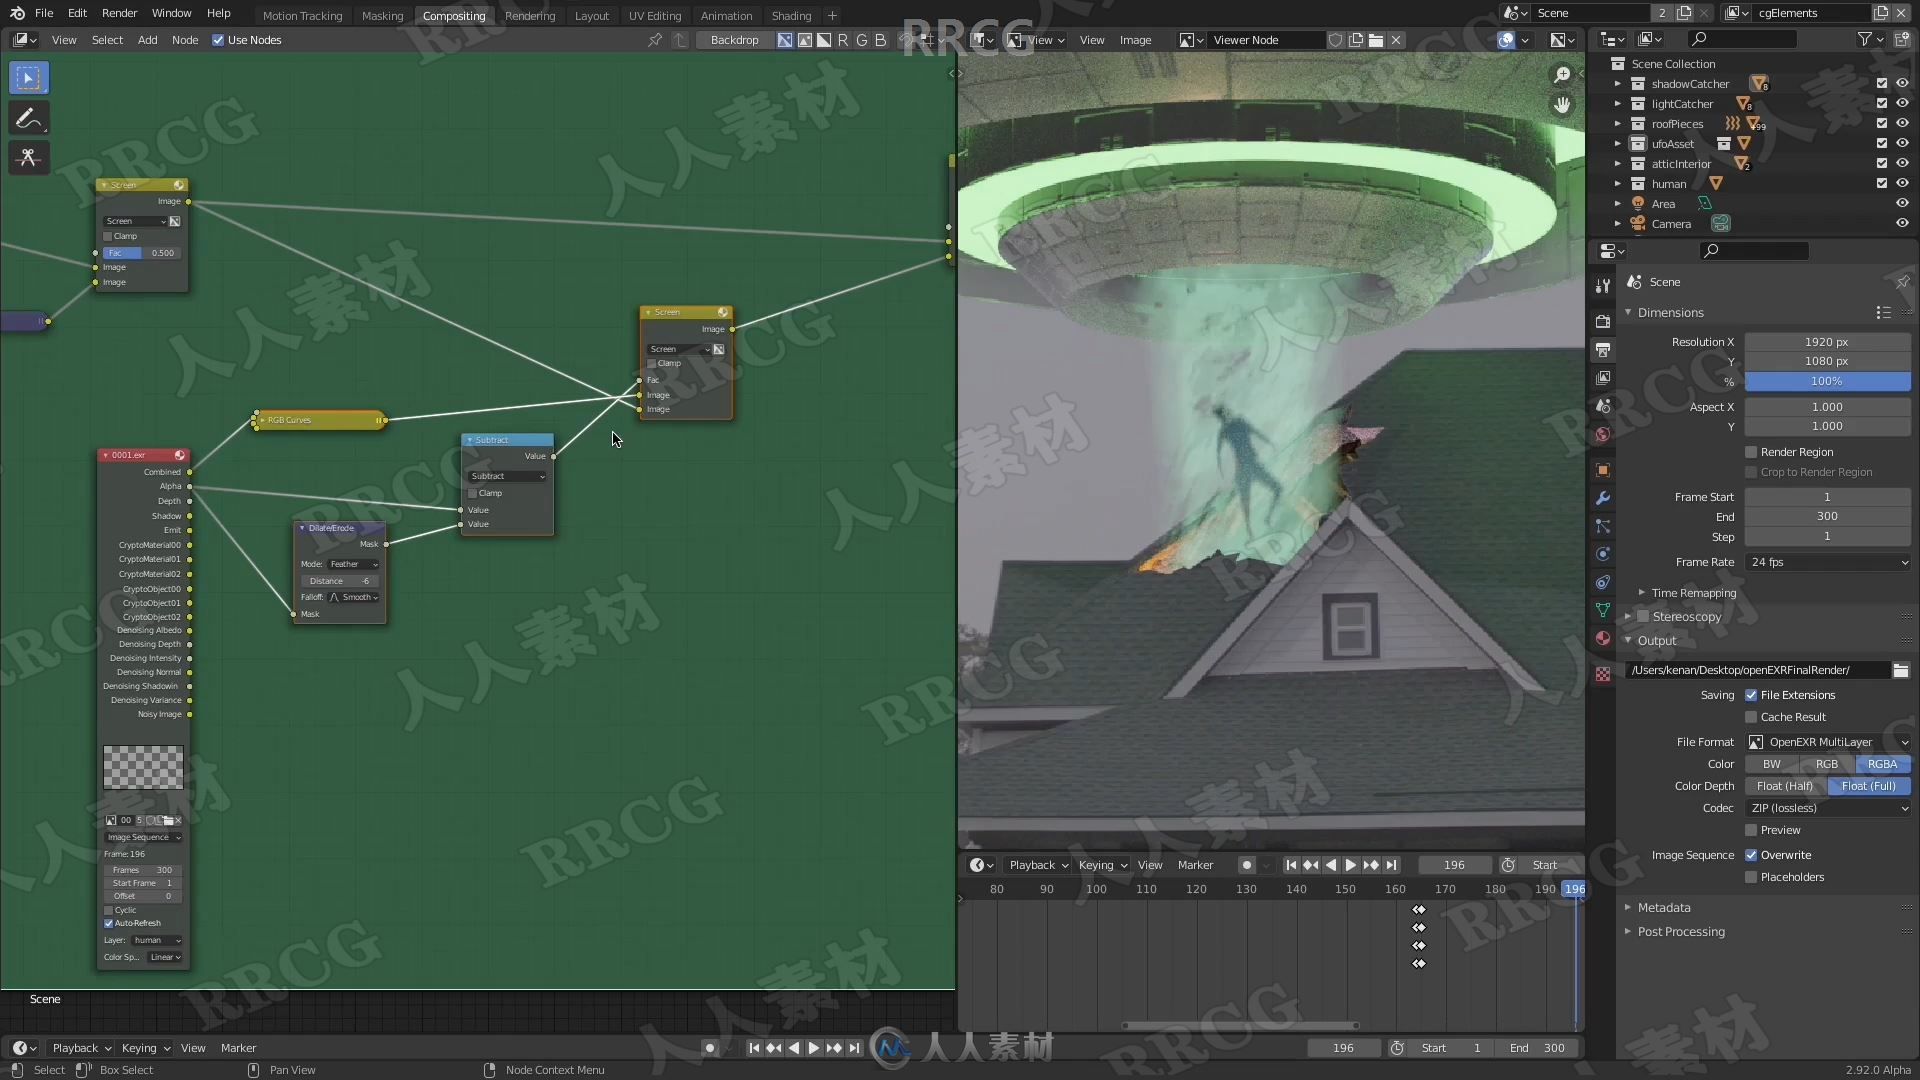The height and width of the screenshot is (1080, 1920).
Task: Click the Rendering workspace tab
Action: pyautogui.click(x=530, y=15)
